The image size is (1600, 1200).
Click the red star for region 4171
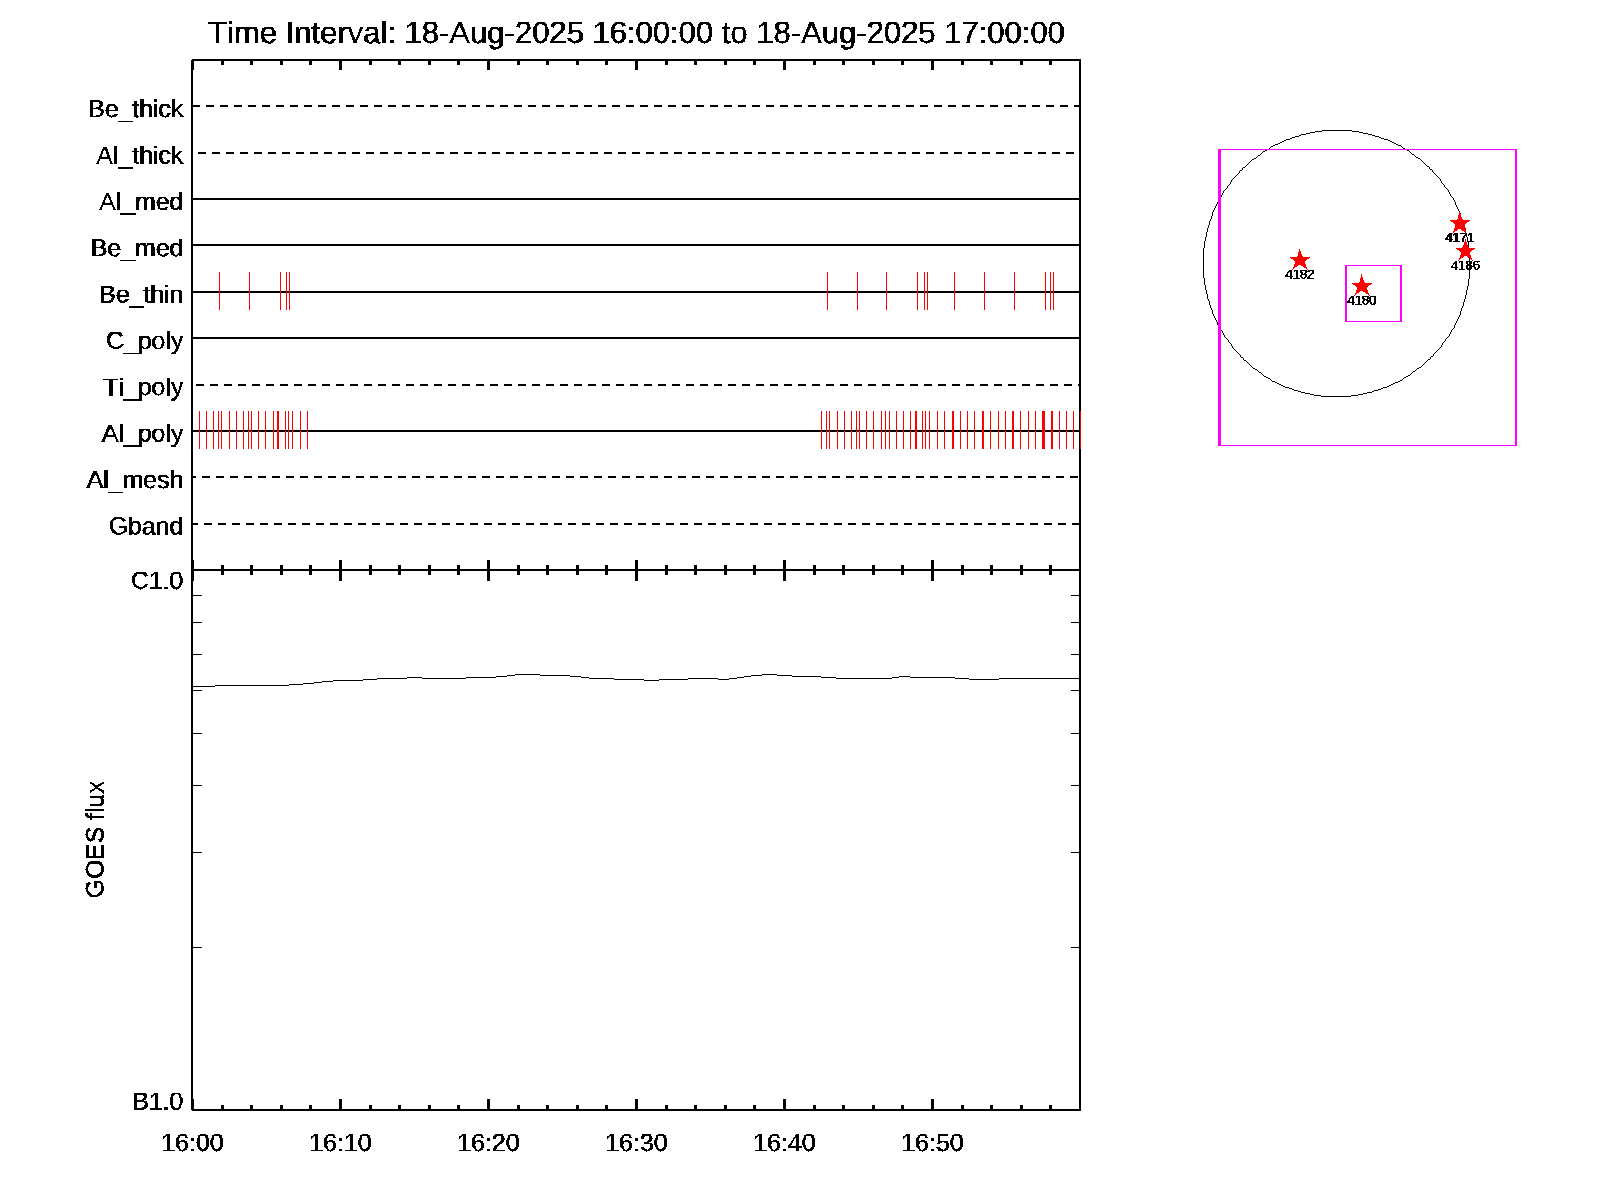pyautogui.click(x=1459, y=224)
